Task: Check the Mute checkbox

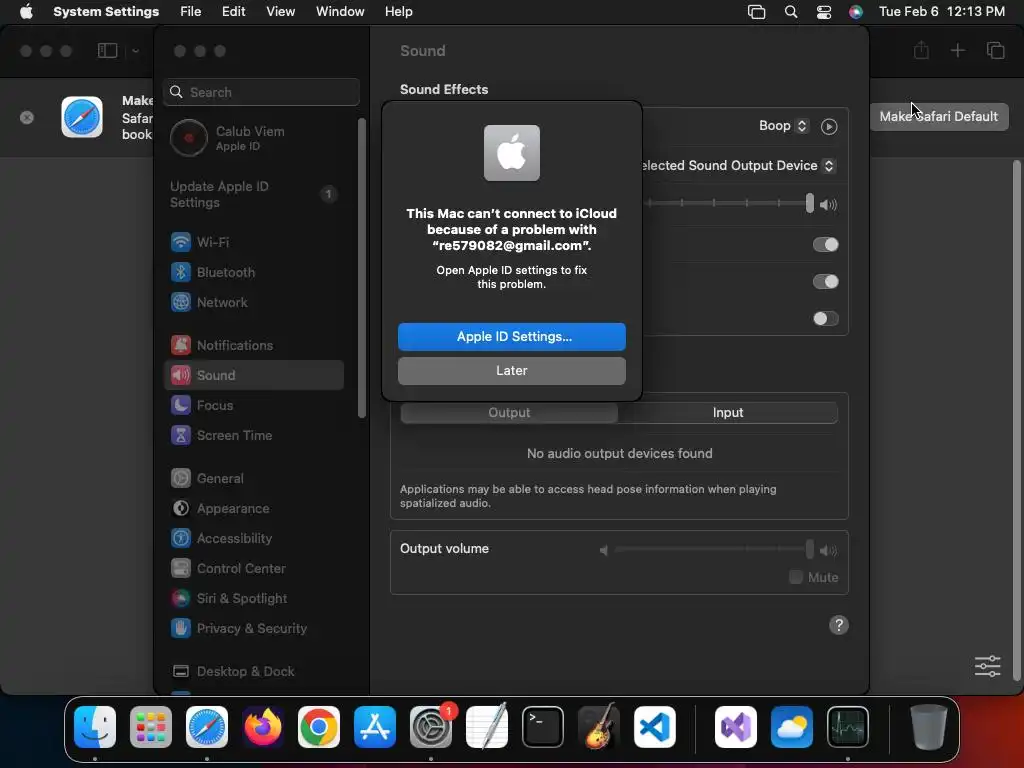Action: pos(795,577)
